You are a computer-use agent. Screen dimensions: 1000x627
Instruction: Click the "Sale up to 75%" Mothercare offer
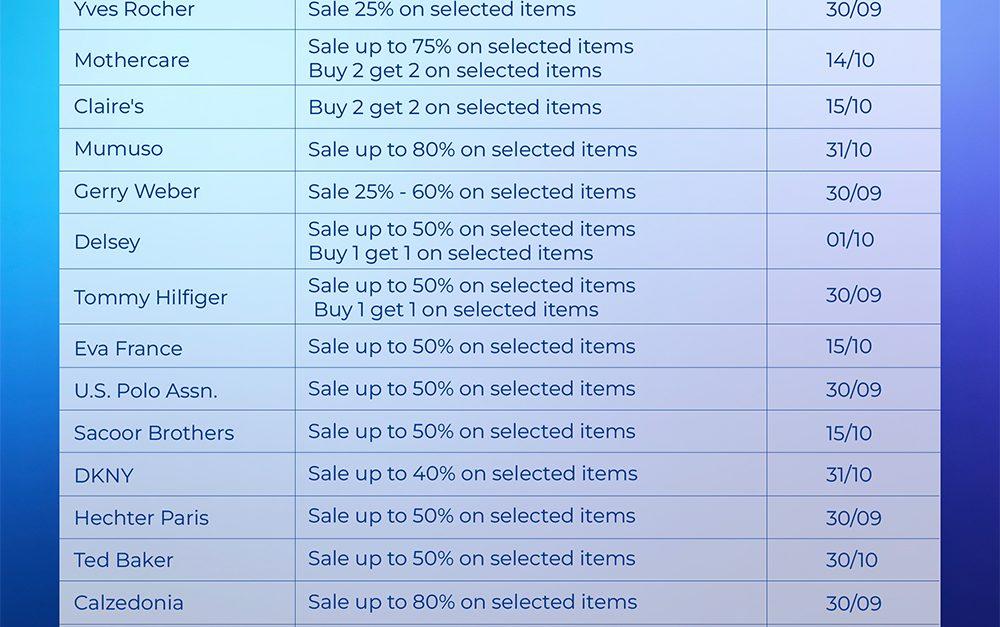click(470, 46)
